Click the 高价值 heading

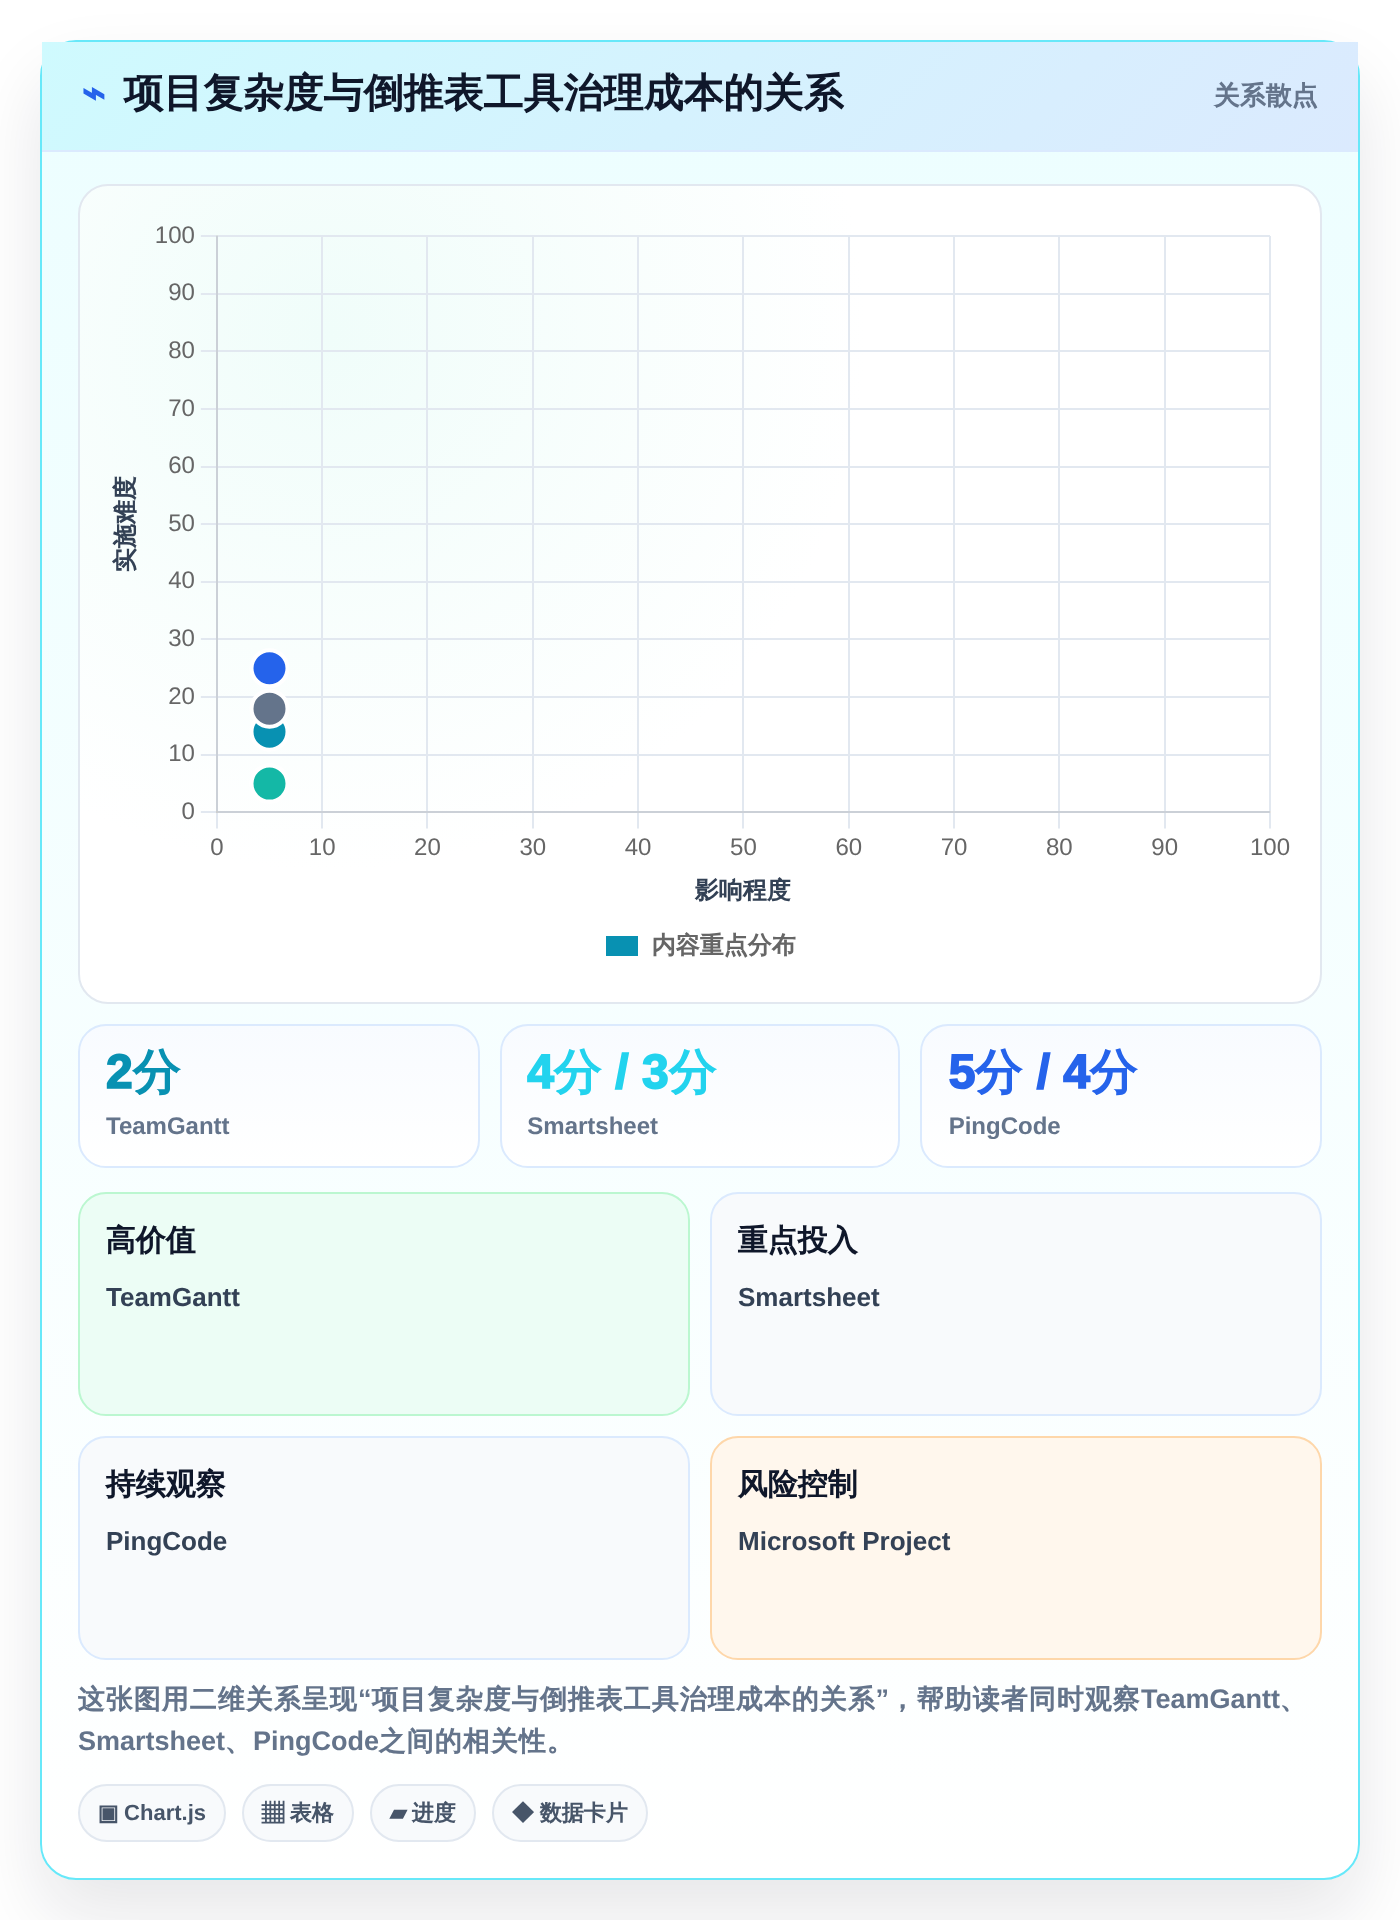click(151, 1240)
